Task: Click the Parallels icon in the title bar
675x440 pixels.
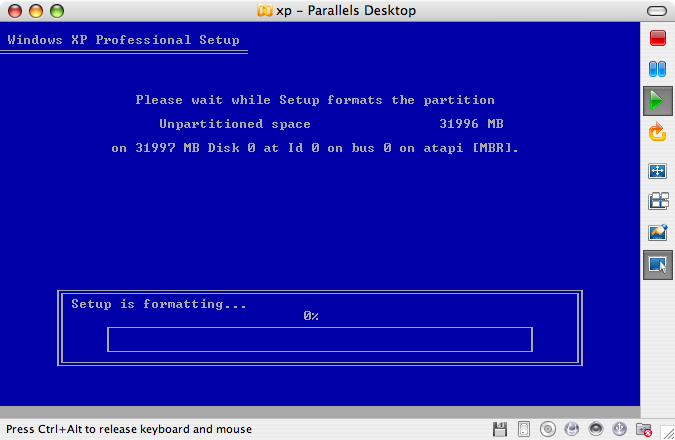Action: coord(265,10)
